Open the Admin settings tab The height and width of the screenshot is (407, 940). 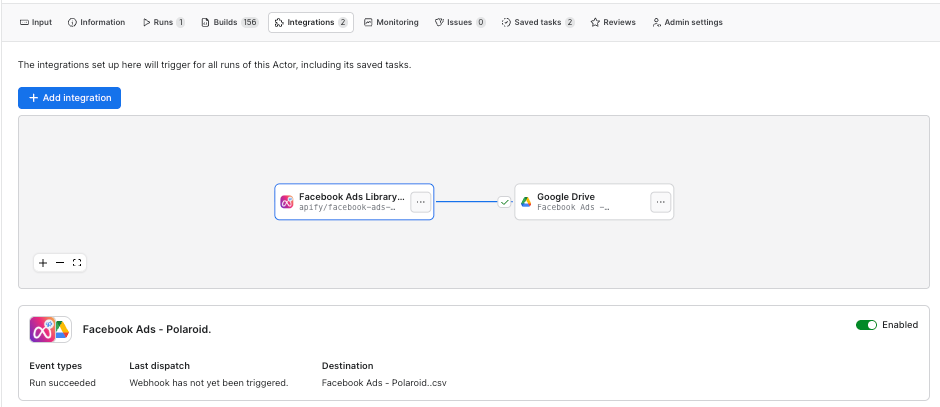point(687,22)
